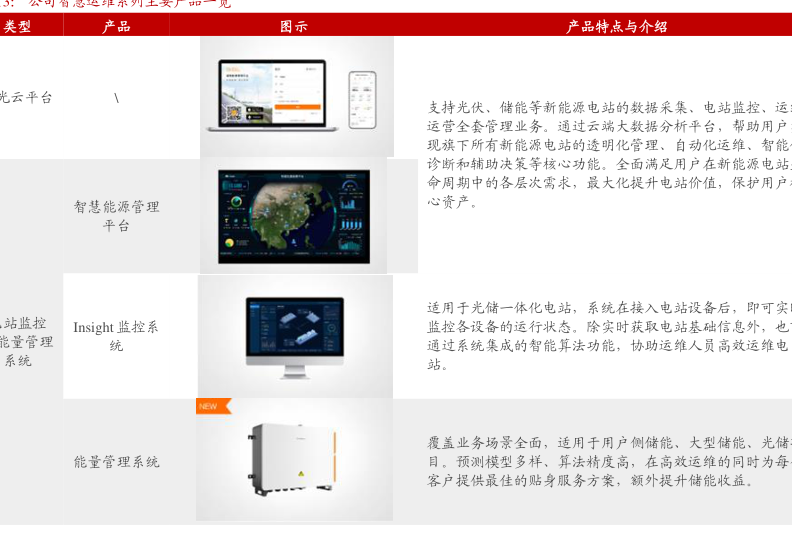Image resolution: width=792 pixels, height=546 pixels.
Task: Click the smartphone image beside the laptop
Action: coord(362,98)
